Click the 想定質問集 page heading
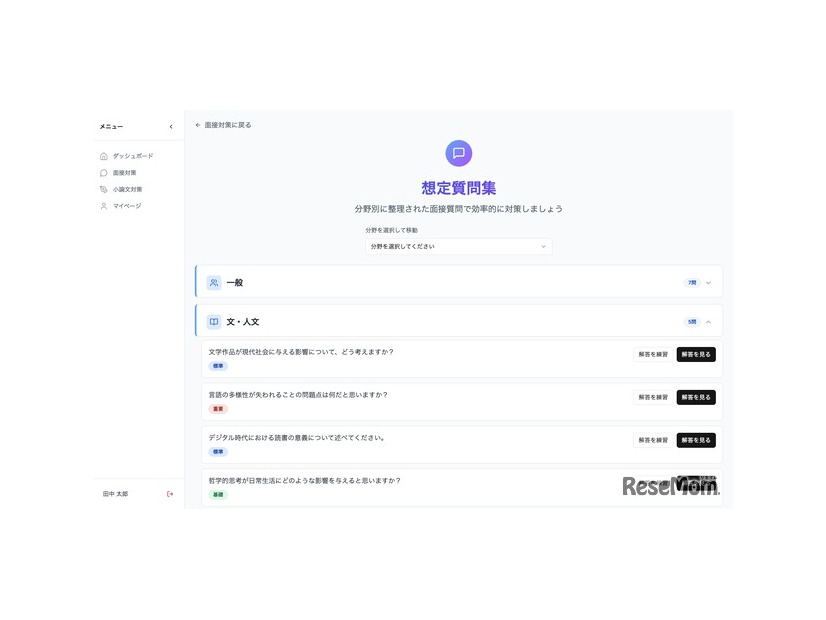This screenshot has height=620, width=826. (458, 188)
